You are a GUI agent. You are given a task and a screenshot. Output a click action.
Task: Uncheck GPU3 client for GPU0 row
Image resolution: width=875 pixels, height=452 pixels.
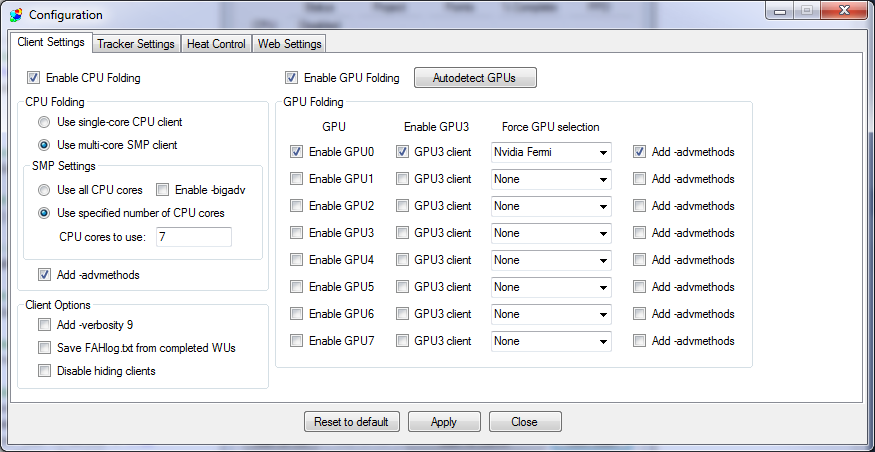click(402, 152)
